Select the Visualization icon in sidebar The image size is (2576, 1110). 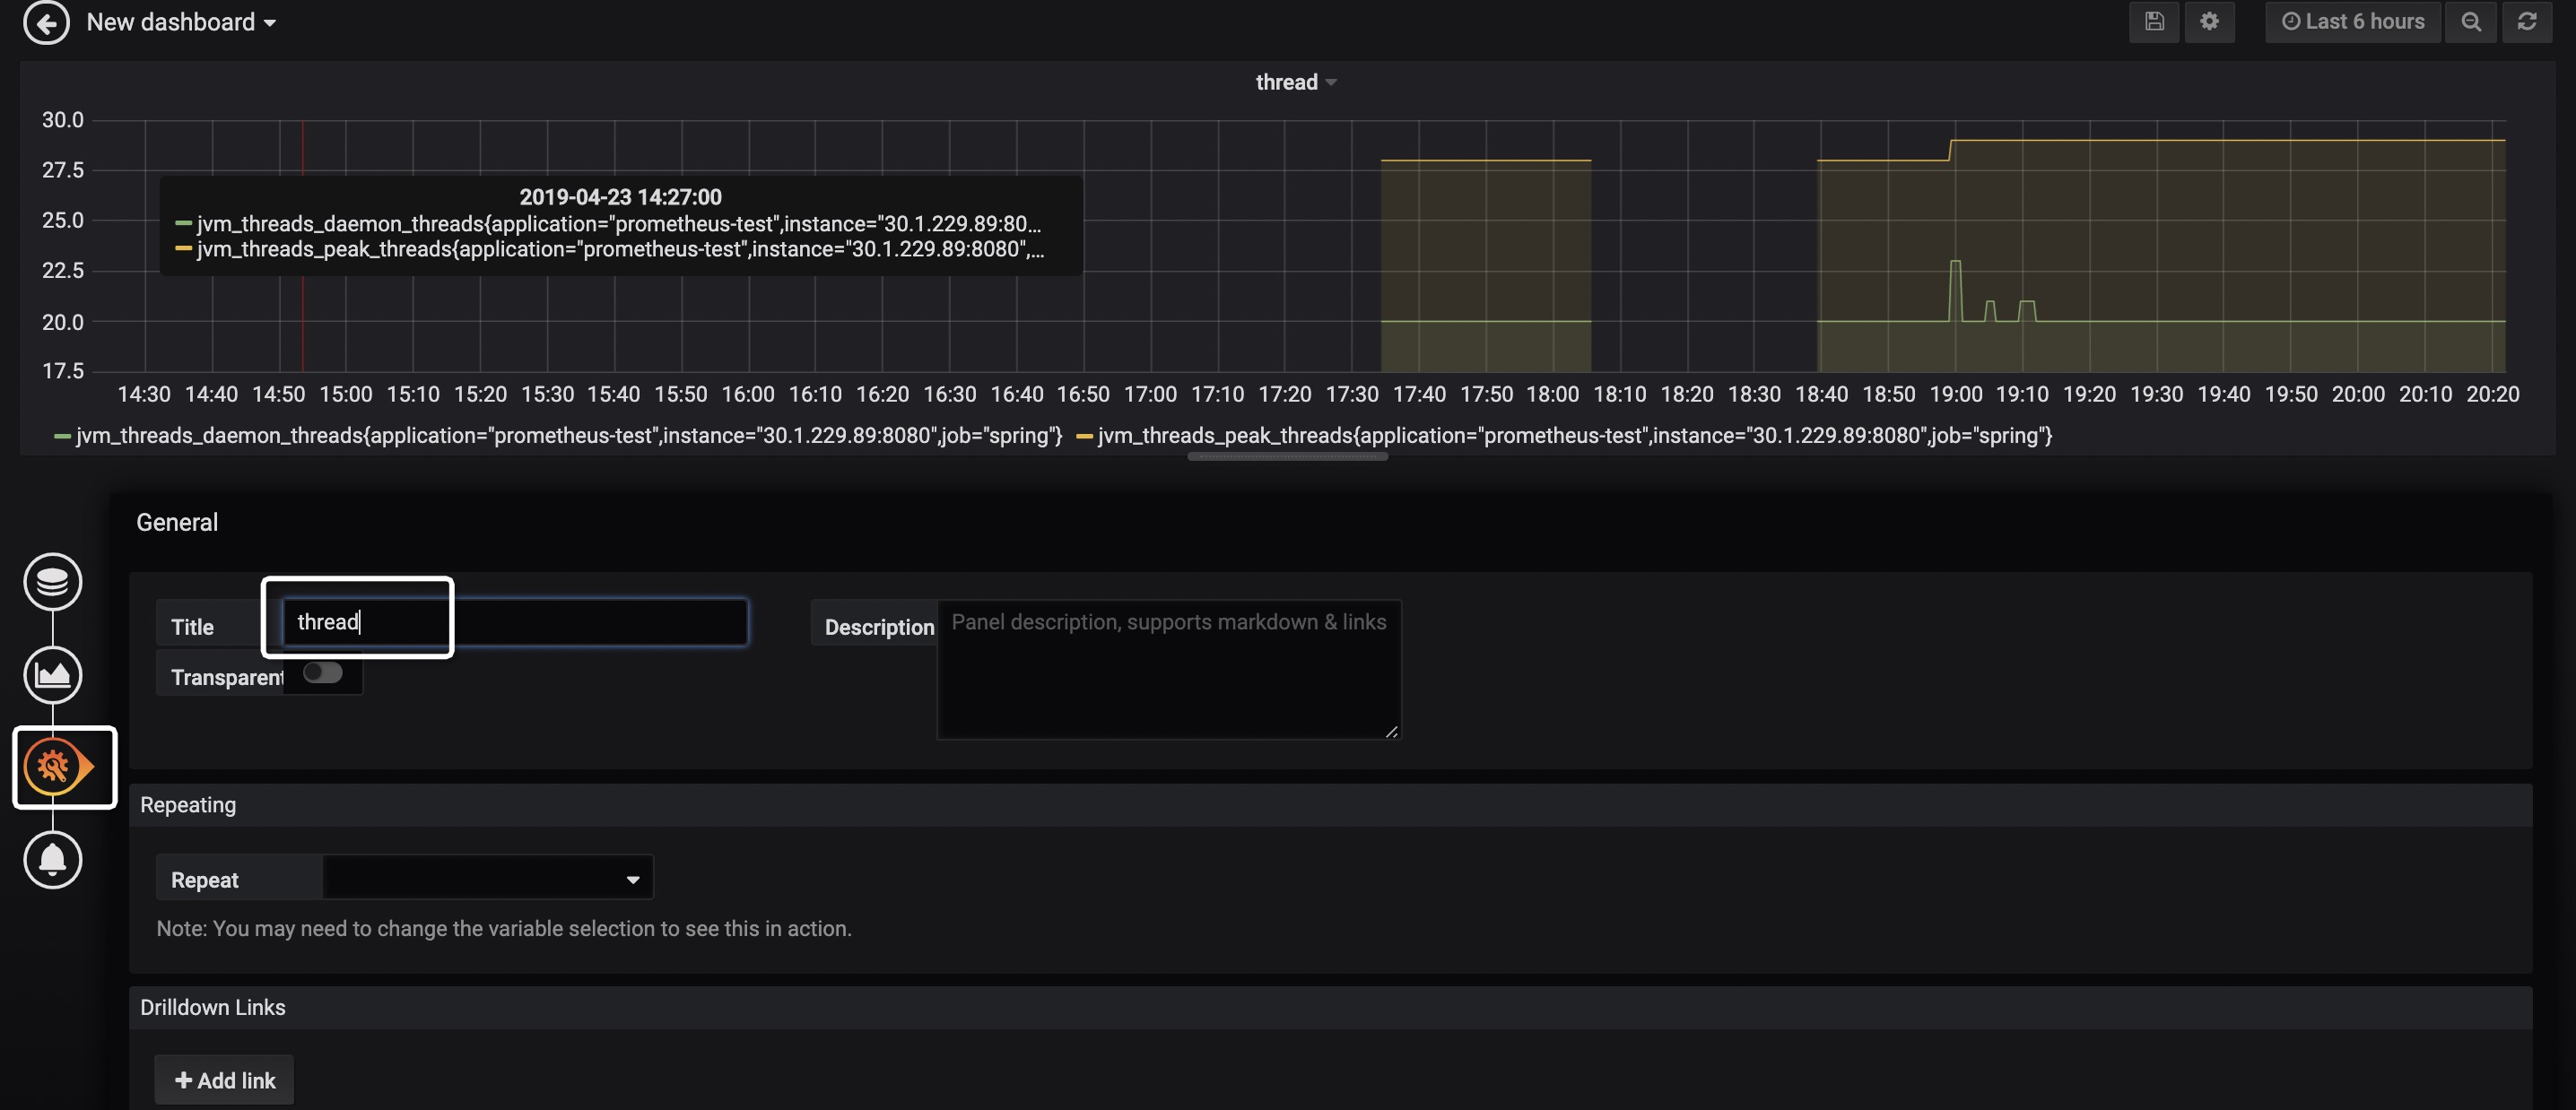tap(52, 674)
